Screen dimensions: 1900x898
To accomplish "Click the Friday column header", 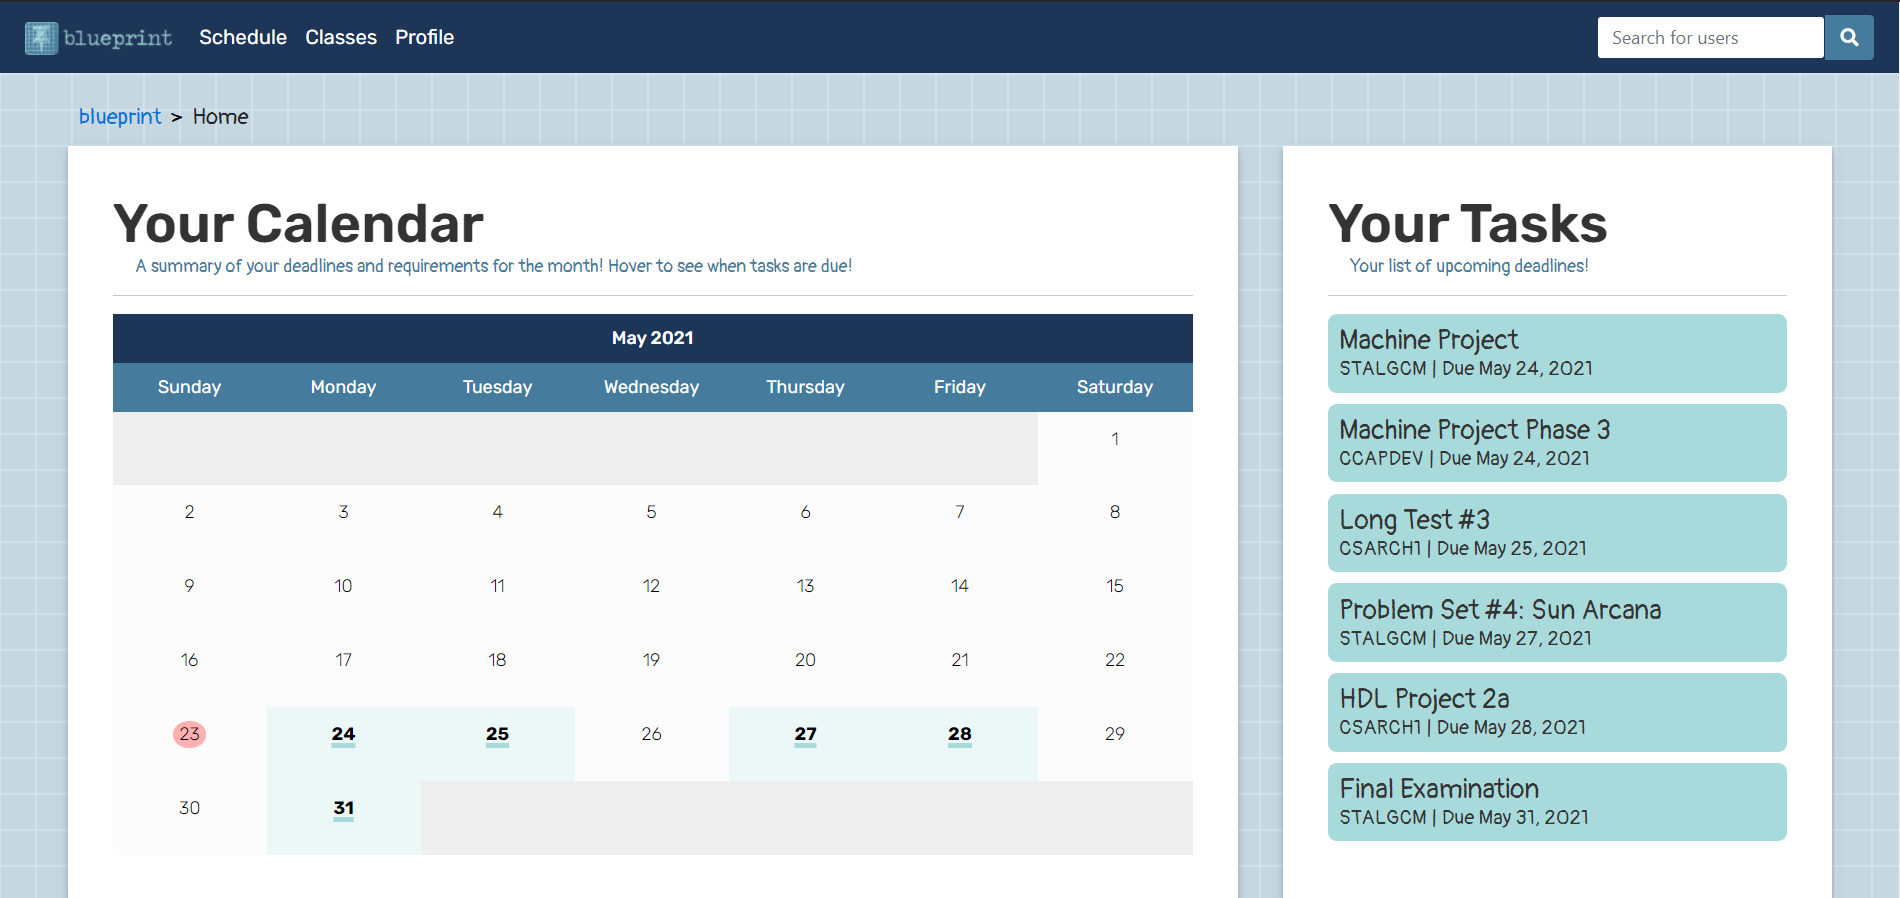I will 960,387.
